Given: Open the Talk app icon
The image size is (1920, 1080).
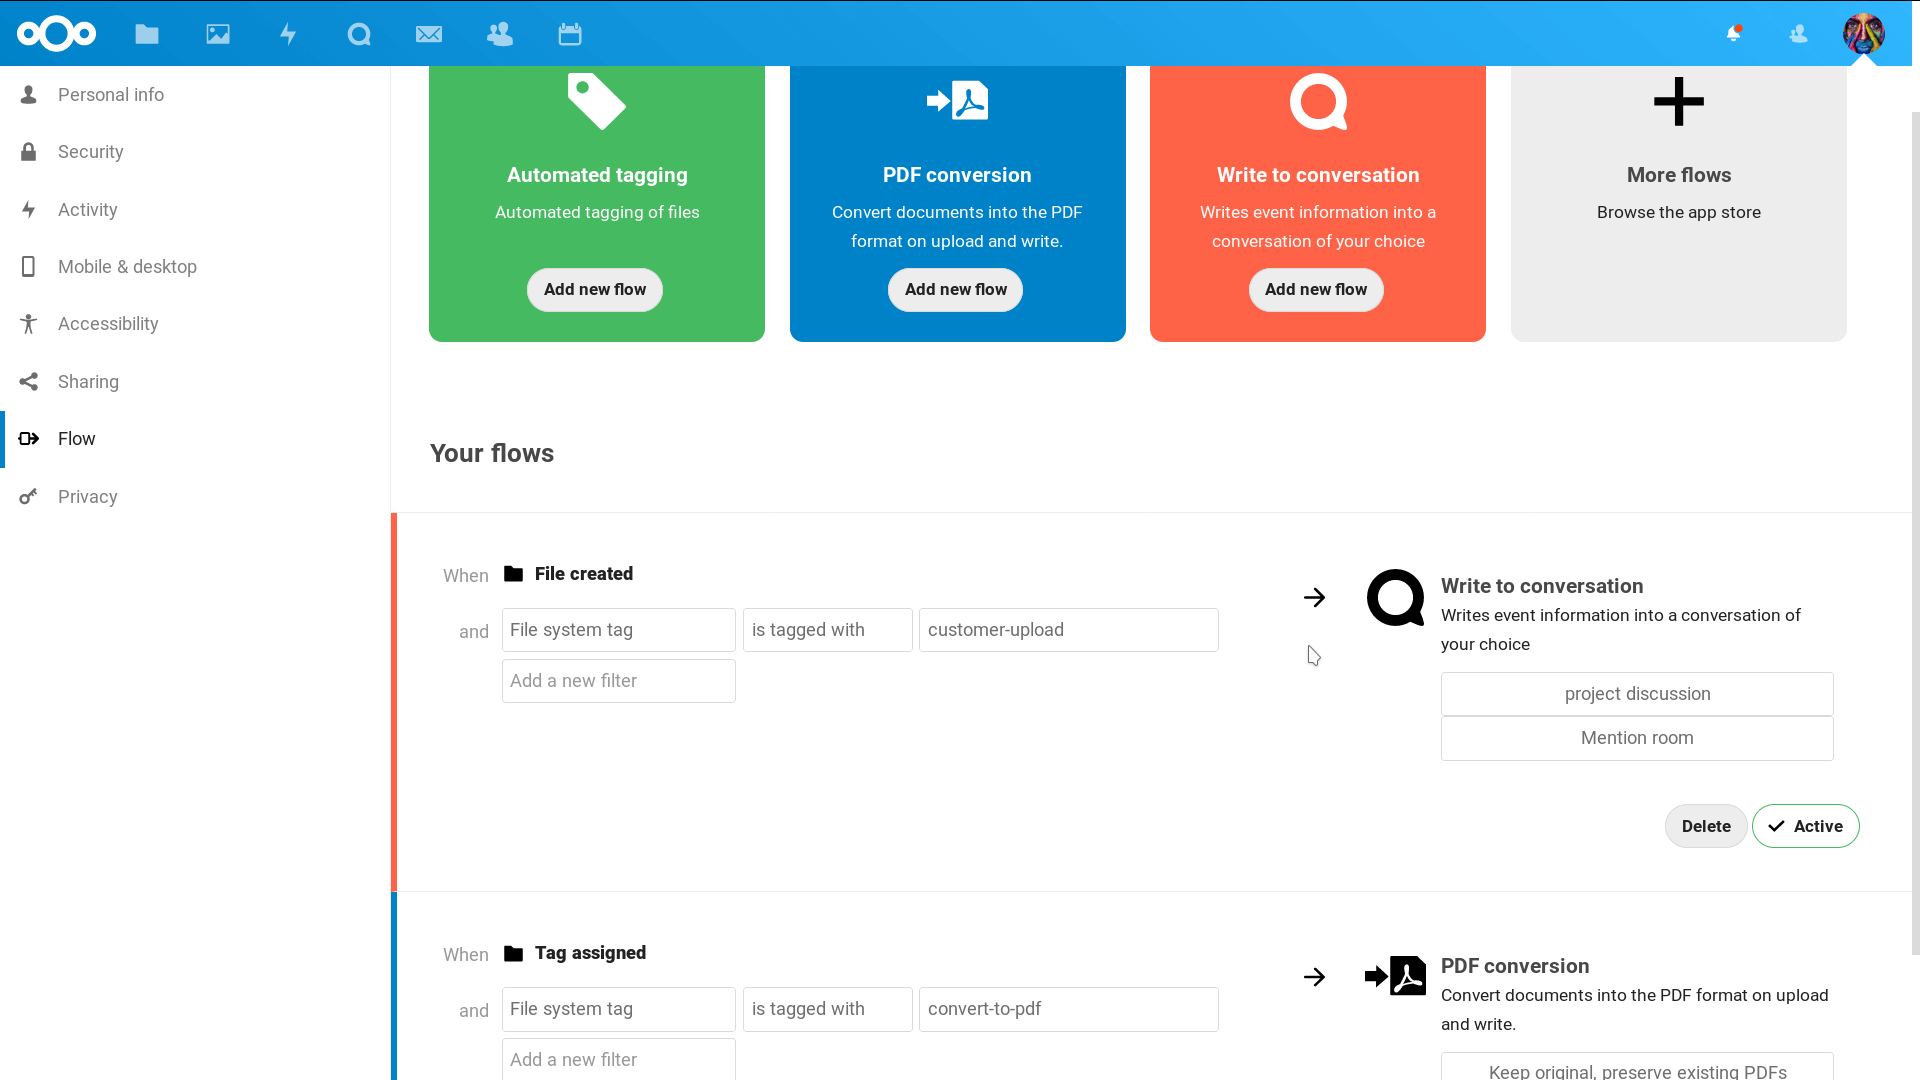Looking at the screenshot, I should pyautogui.click(x=359, y=34).
